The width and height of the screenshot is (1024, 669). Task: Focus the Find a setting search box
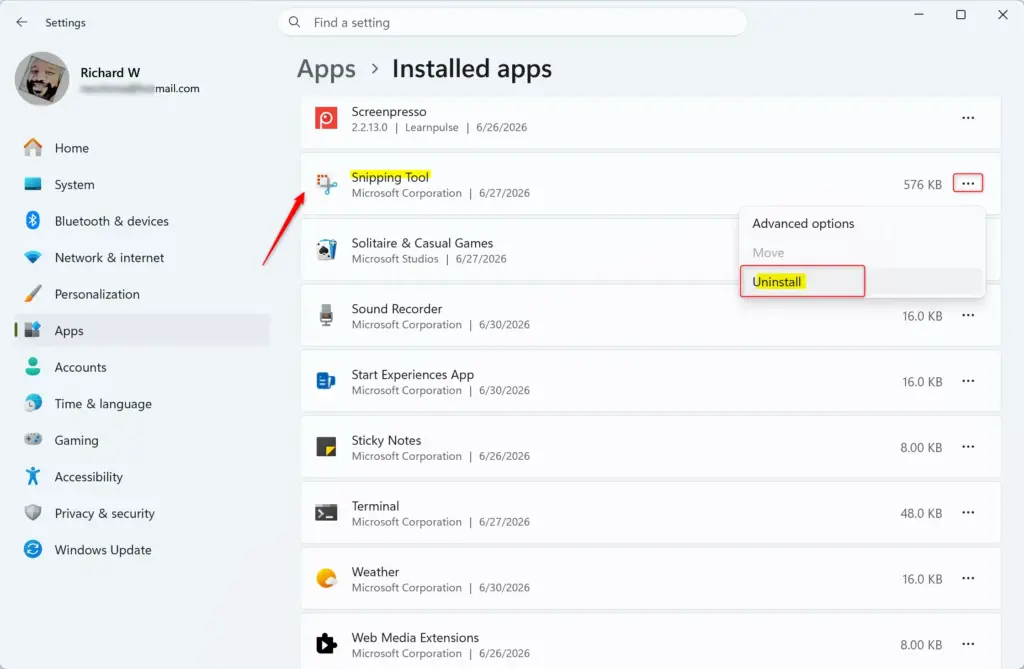click(513, 22)
